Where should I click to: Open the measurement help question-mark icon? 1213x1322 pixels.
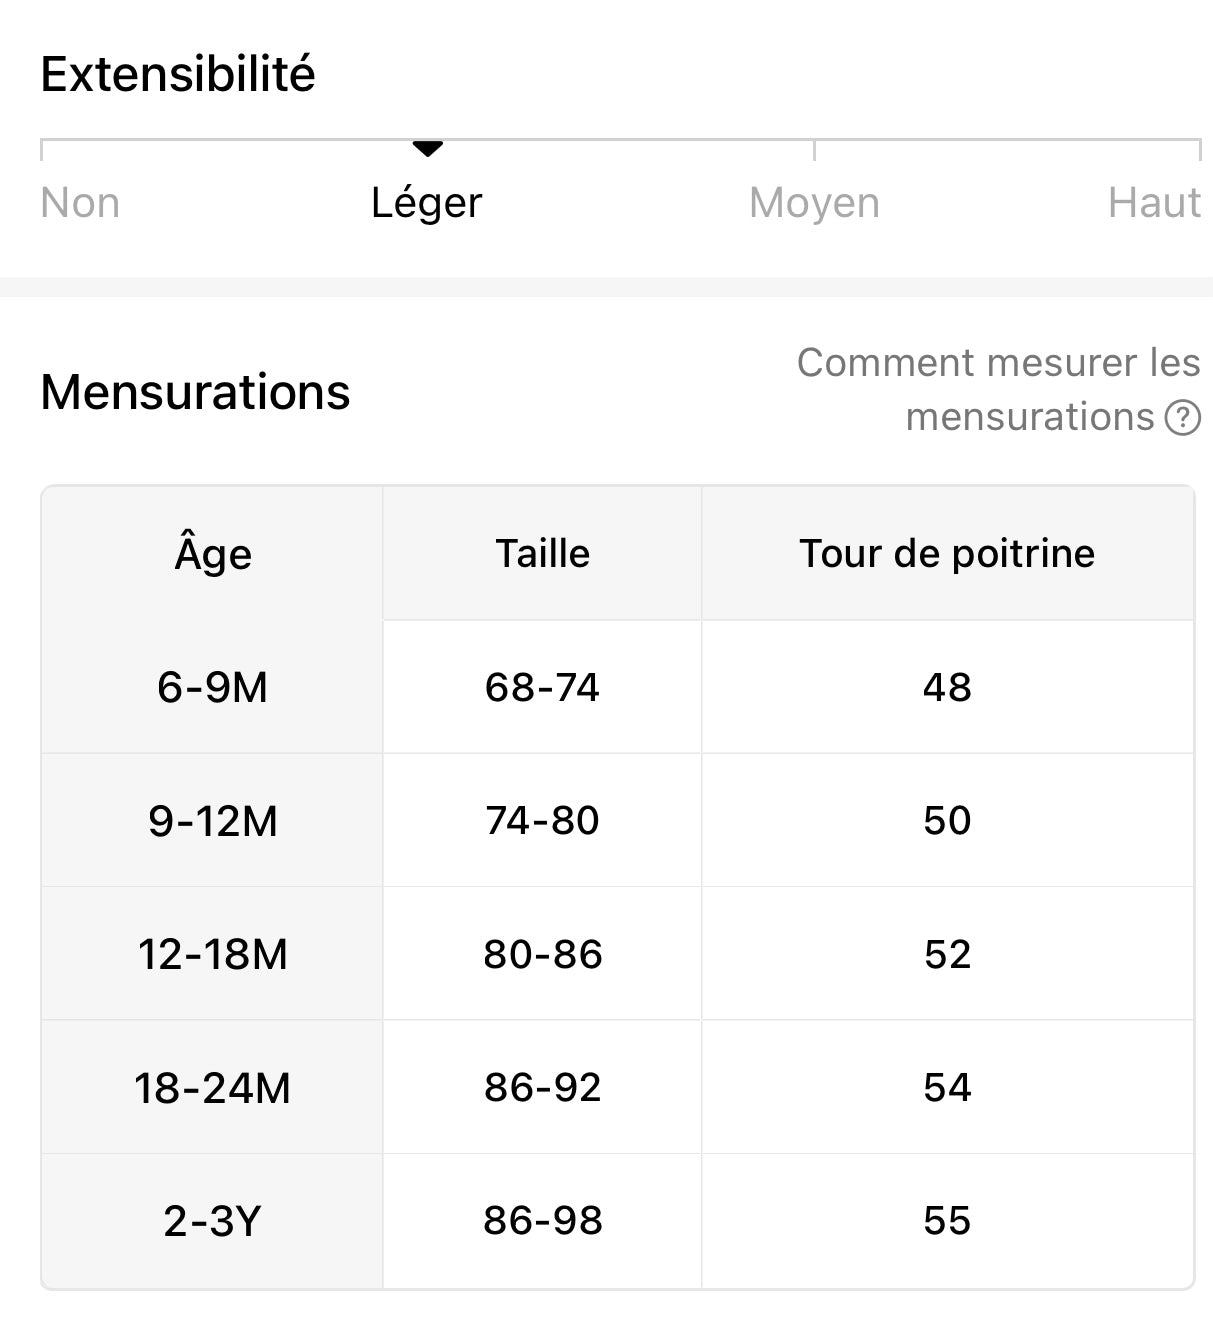(x=1182, y=417)
